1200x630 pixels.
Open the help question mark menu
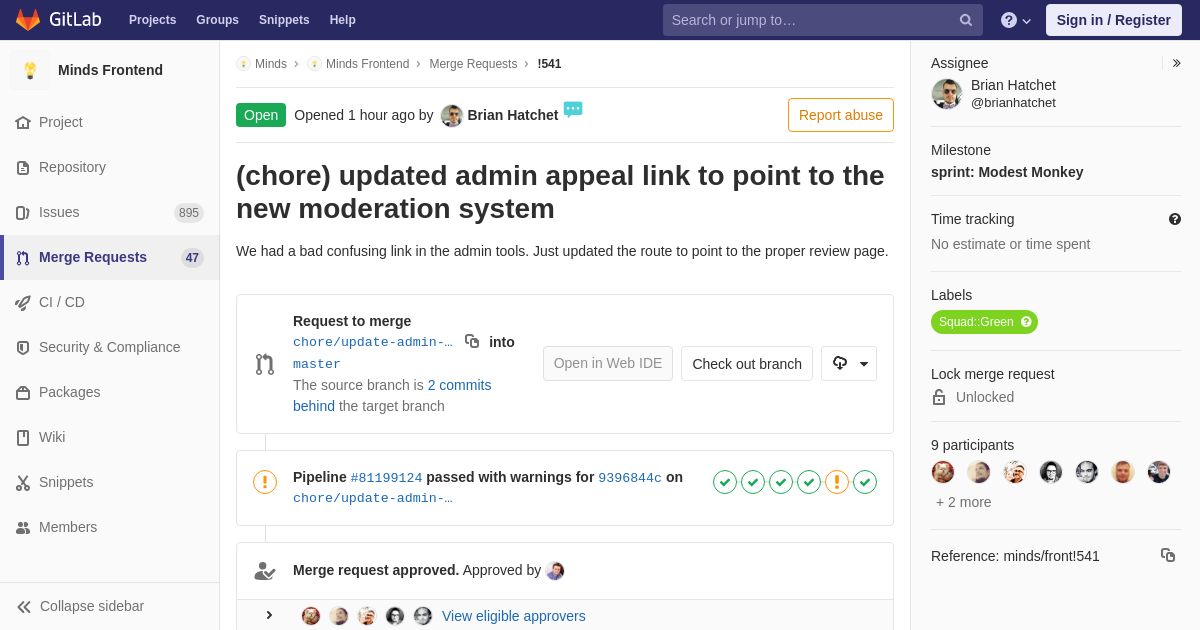(1016, 20)
